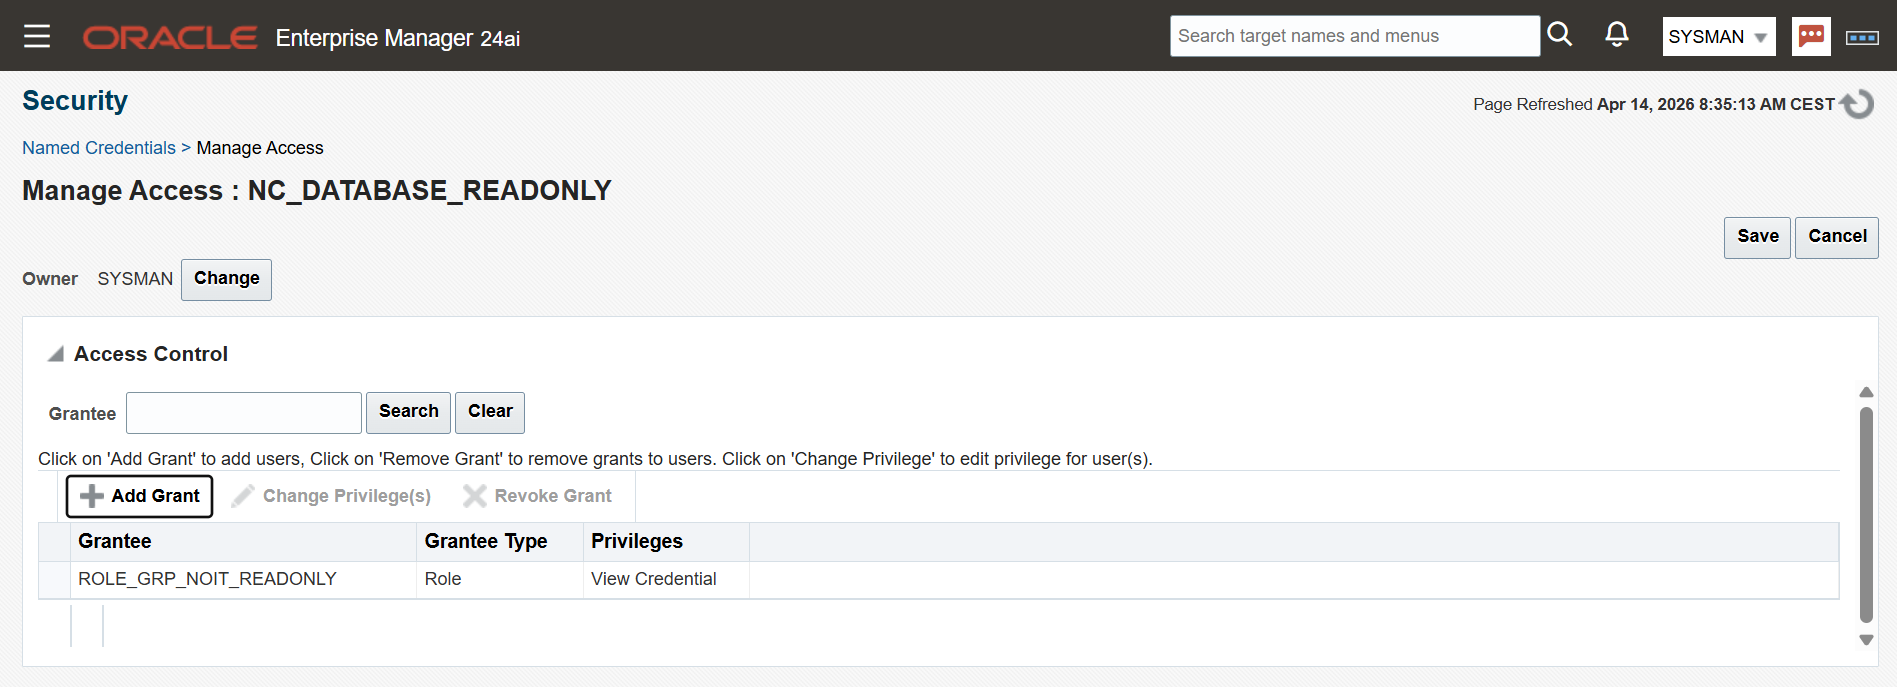Click the search magnifier icon

1559,35
